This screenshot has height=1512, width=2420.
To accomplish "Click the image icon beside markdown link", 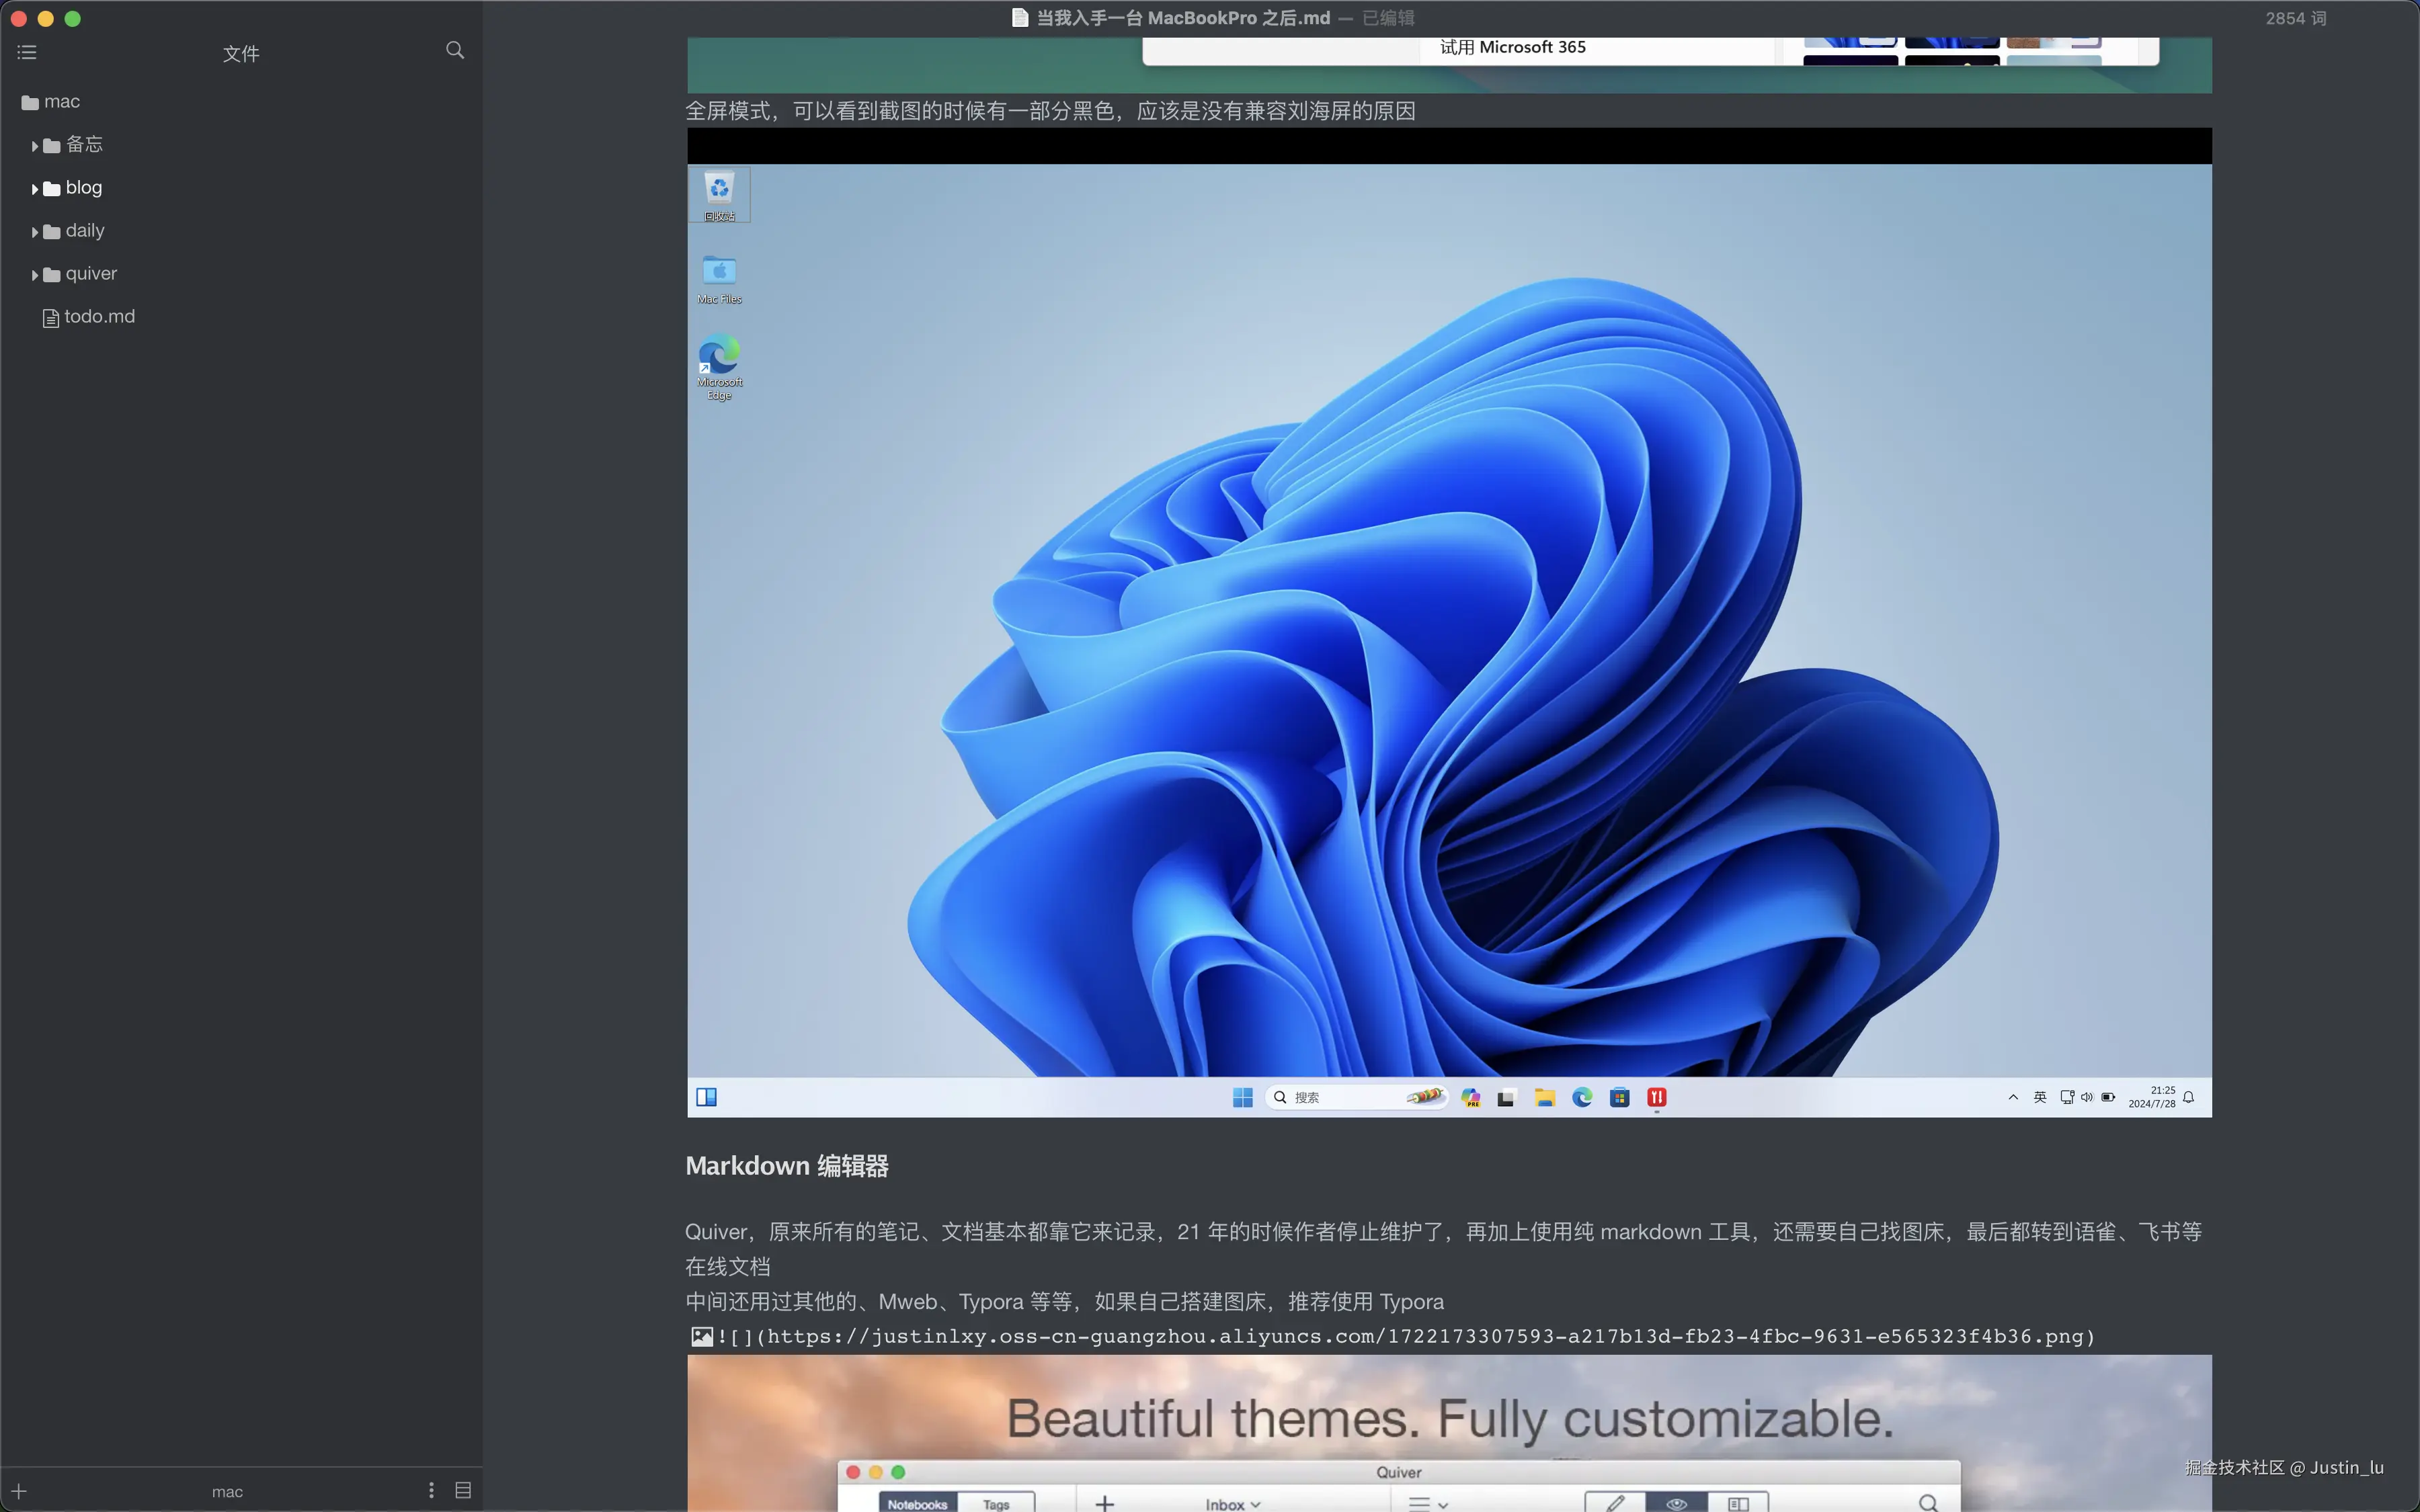I will [702, 1336].
